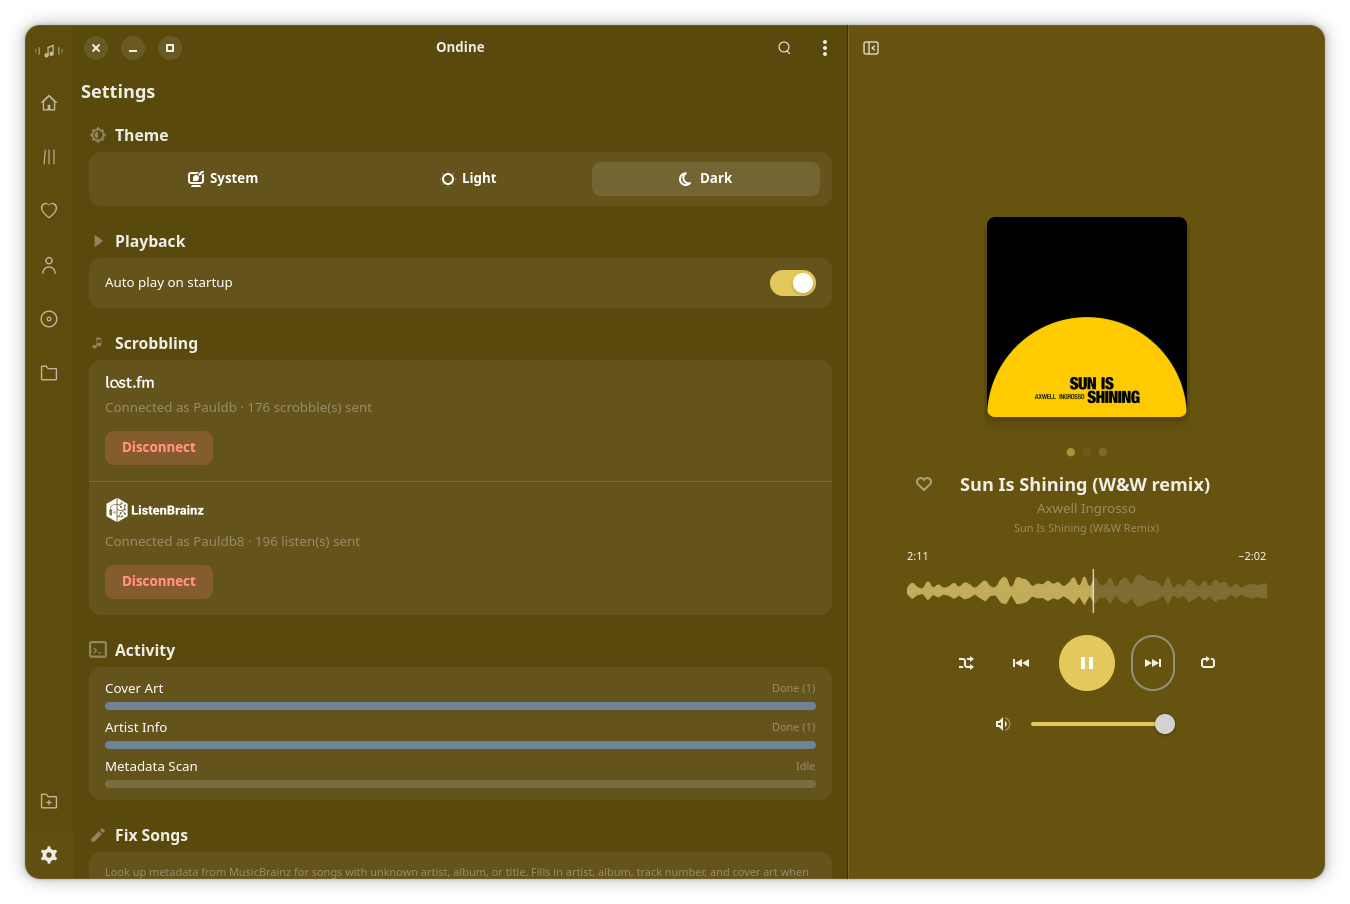Screen dimensions: 1350x904
Task: Open the three-dot overflow menu
Action: [x=824, y=47]
